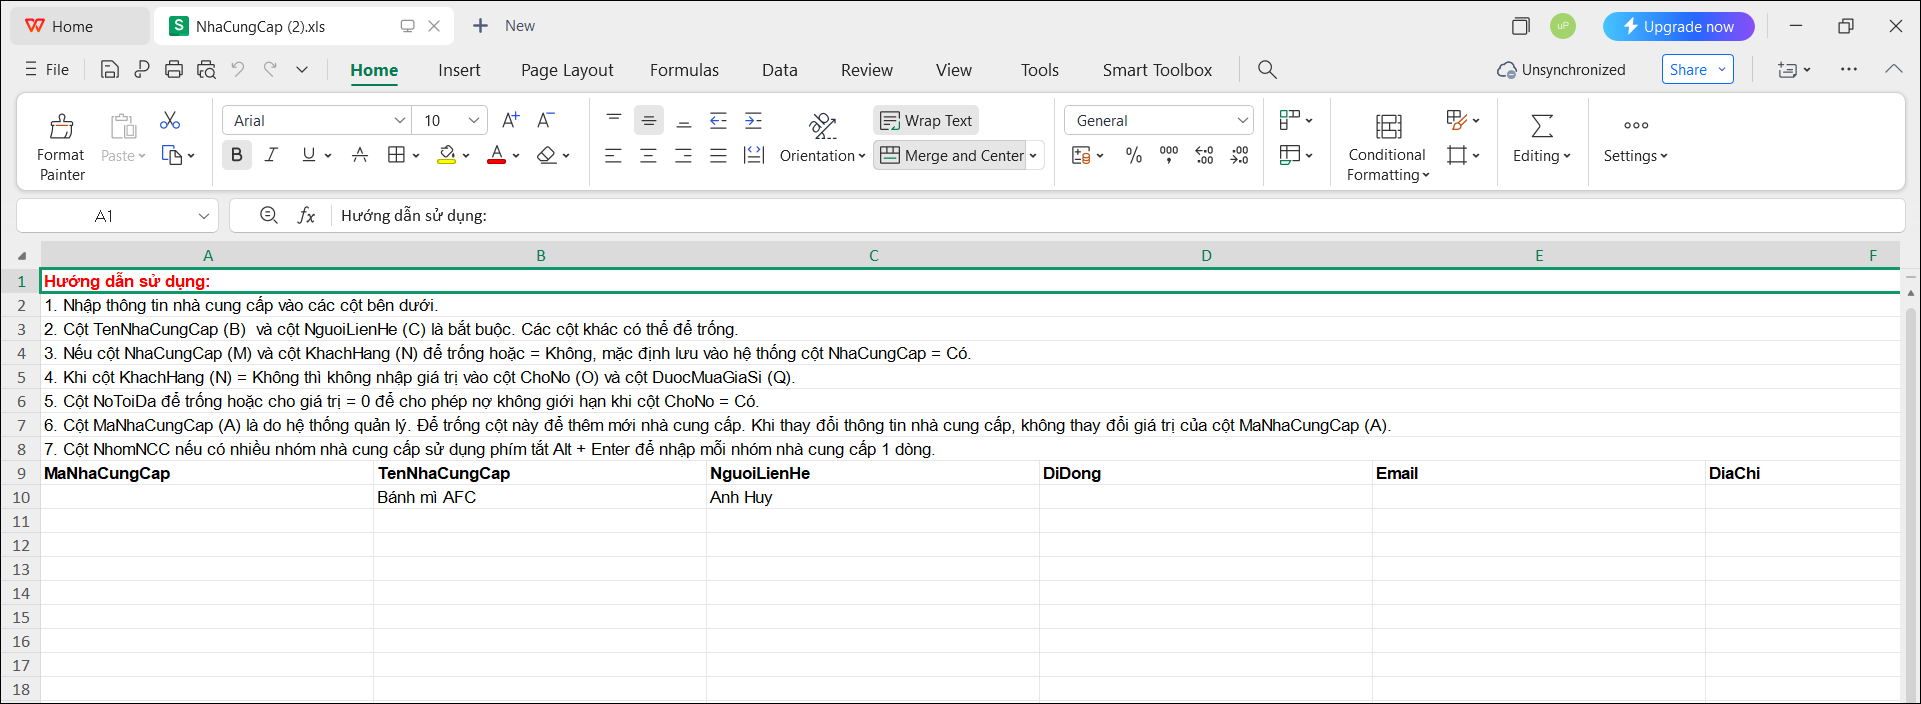Switch to the Data tab

pyautogui.click(x=780, y=69)
